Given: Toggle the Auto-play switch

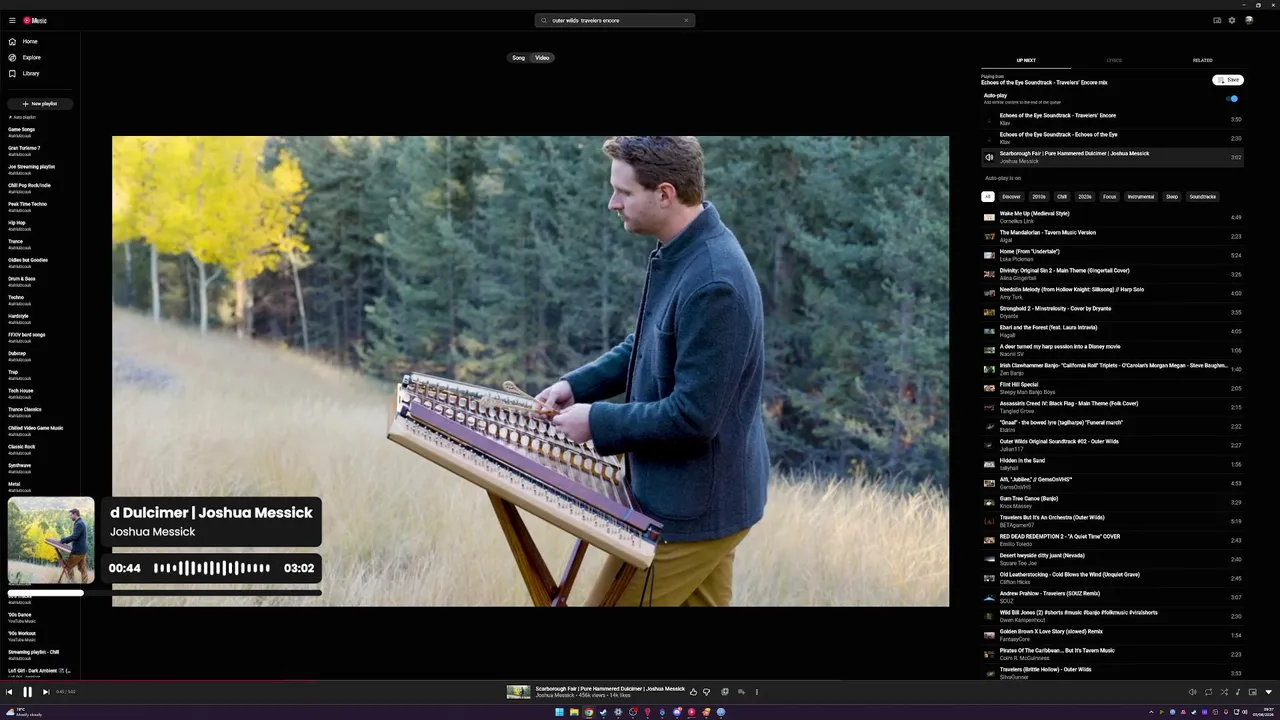Looking at the screenshot, I should (1233, 99).
